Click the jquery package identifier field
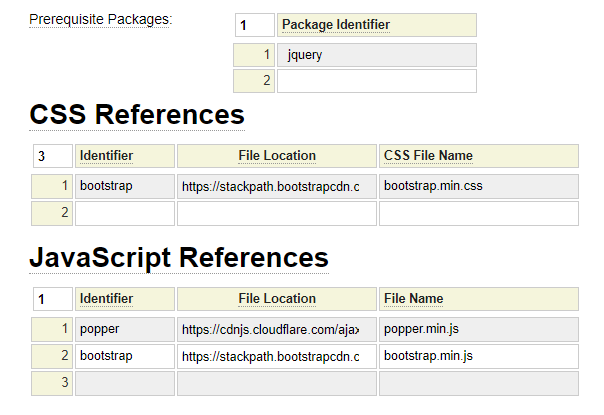 376,55
